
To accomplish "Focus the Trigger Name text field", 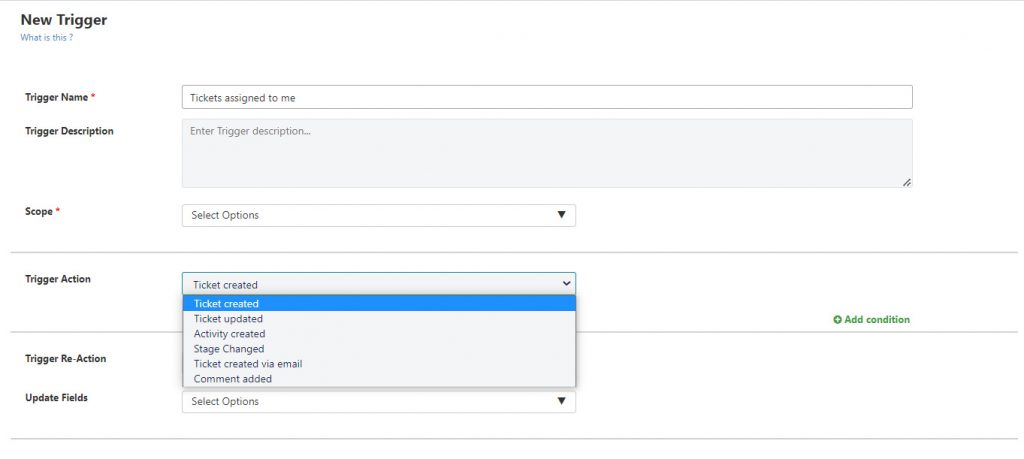I will (x=547, y=97).
